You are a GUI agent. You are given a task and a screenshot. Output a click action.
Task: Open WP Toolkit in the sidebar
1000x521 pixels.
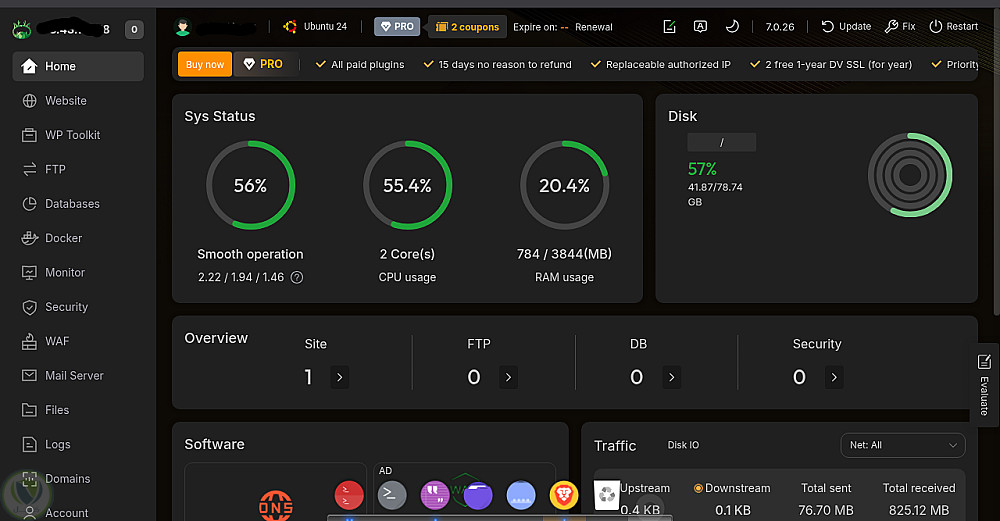(x=78, y=135)
